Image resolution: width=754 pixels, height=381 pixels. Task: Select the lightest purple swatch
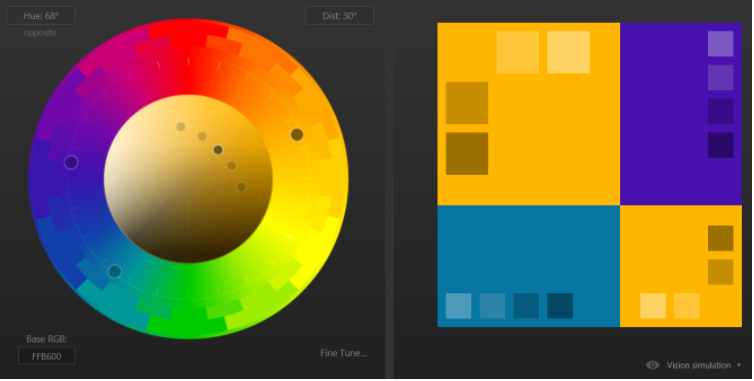pyautogui.click(x=720, y=44)
